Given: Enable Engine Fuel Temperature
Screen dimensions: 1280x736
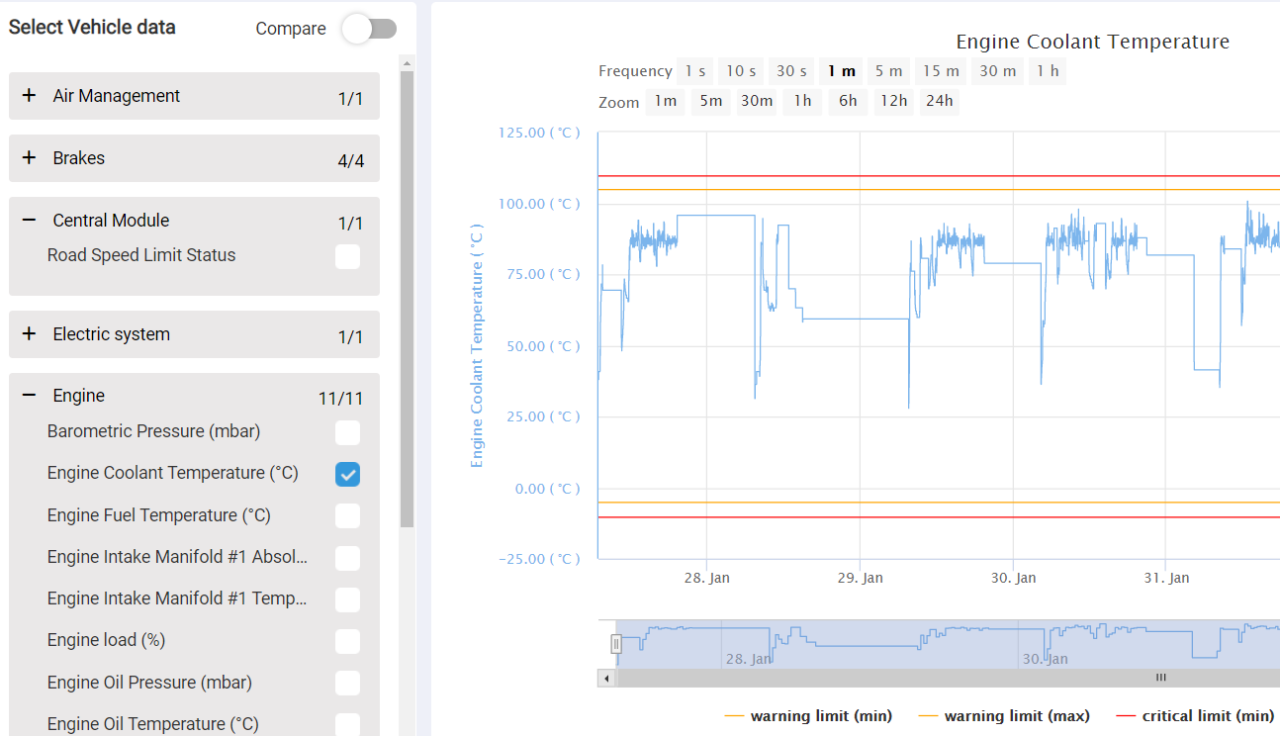Looking at the screenshot, I should tap(347, 515).
